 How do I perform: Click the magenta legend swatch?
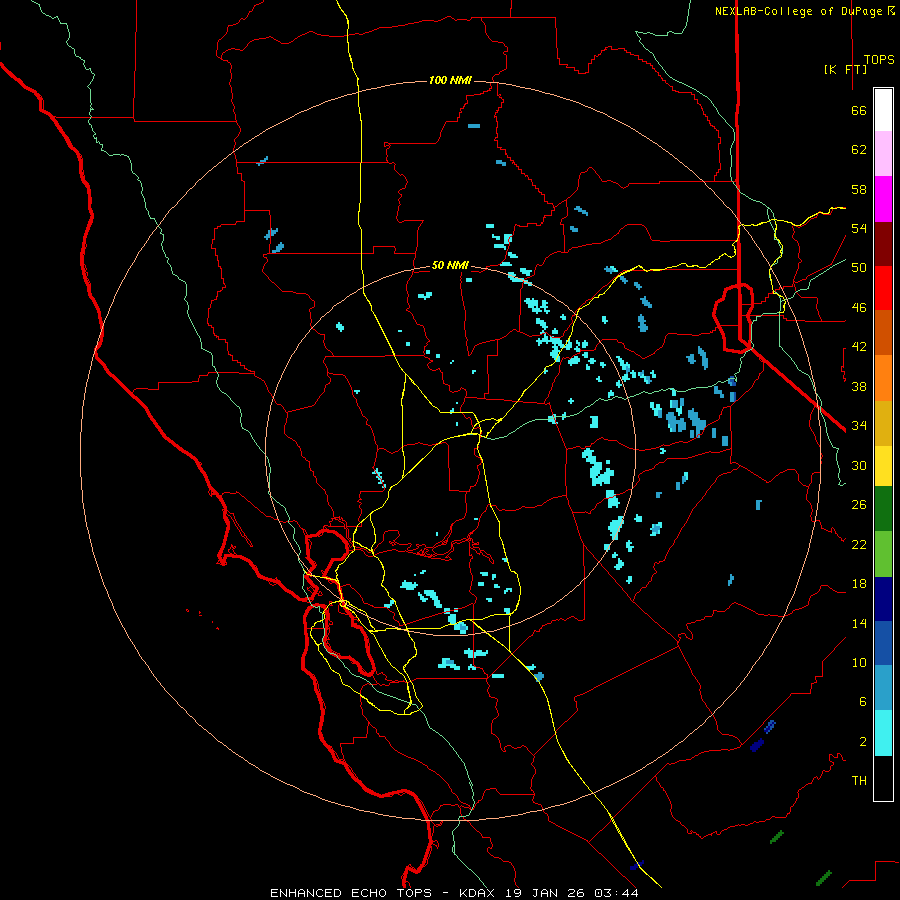tap(883, 199)
